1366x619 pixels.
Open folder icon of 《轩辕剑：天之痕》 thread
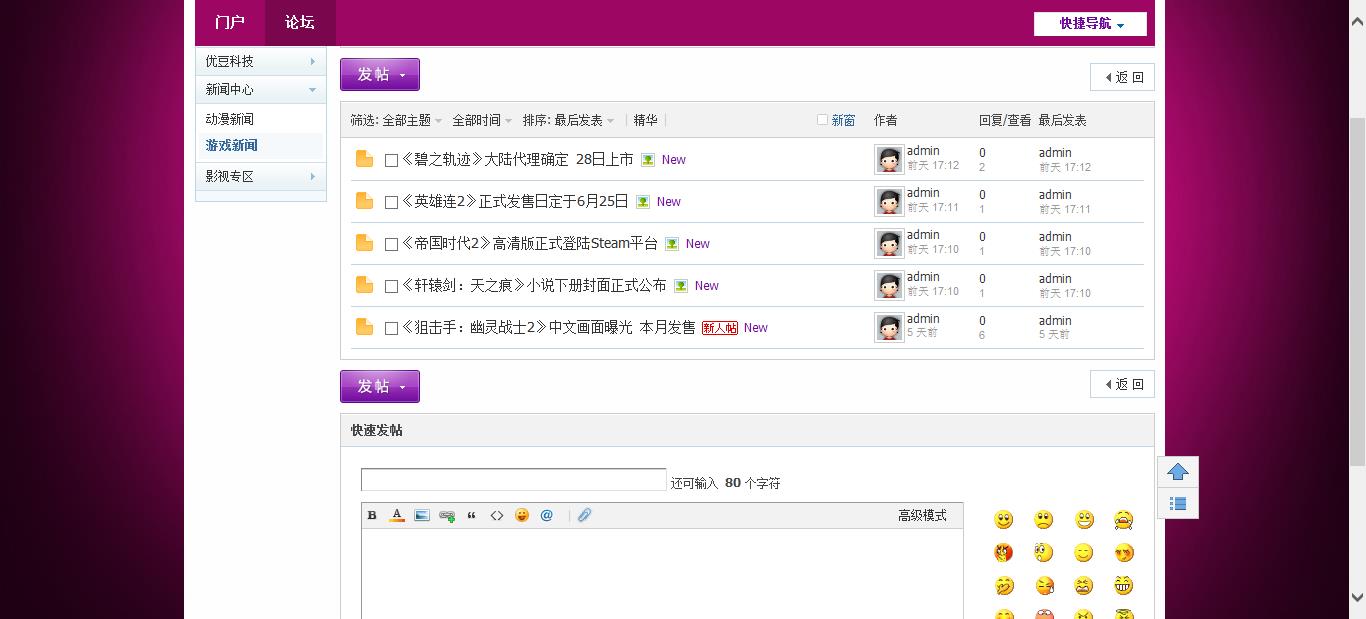[365, 285]
